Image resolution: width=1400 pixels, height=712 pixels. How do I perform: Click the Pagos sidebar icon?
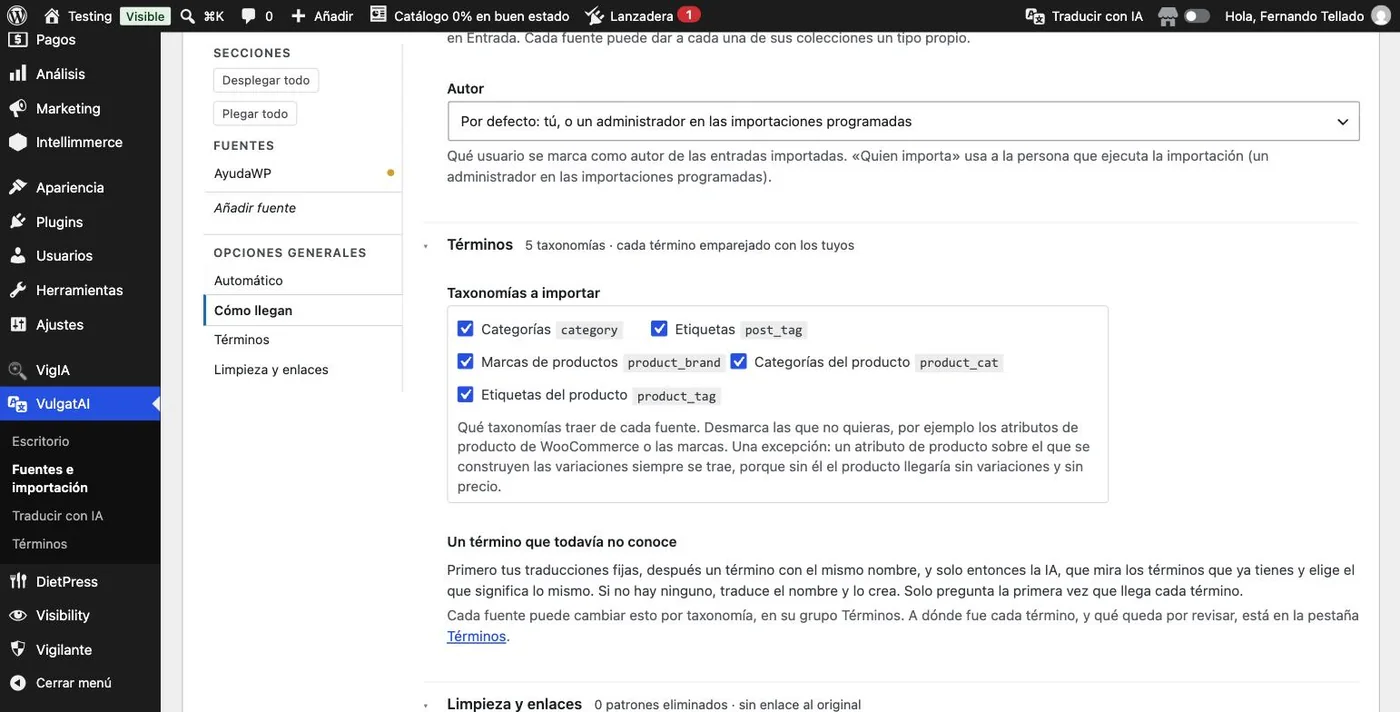[17, 39]
